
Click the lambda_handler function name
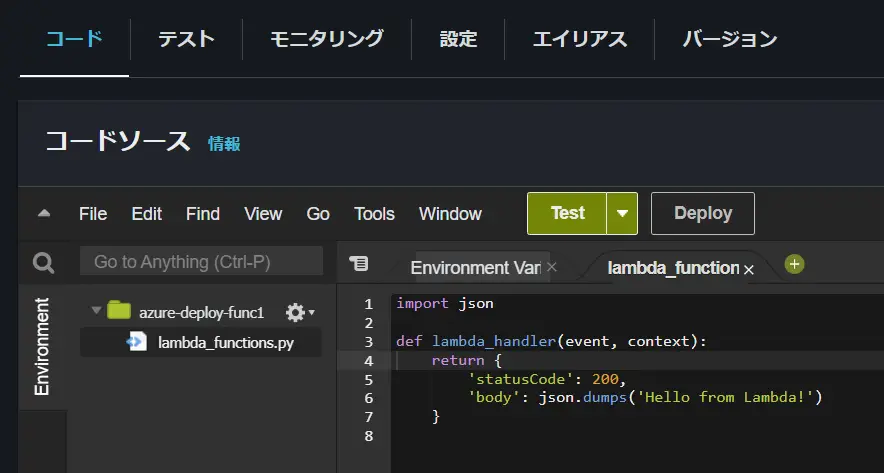pyautogui.click(x=494, y=341)
